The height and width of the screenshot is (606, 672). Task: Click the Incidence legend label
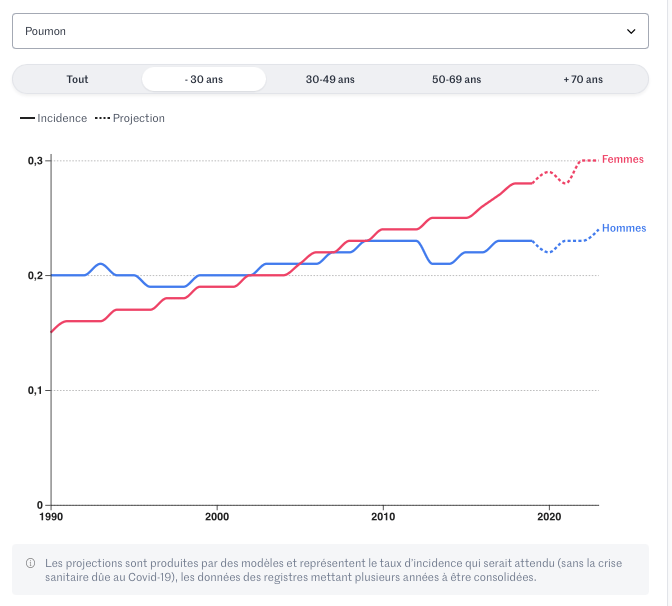(62, 118)
